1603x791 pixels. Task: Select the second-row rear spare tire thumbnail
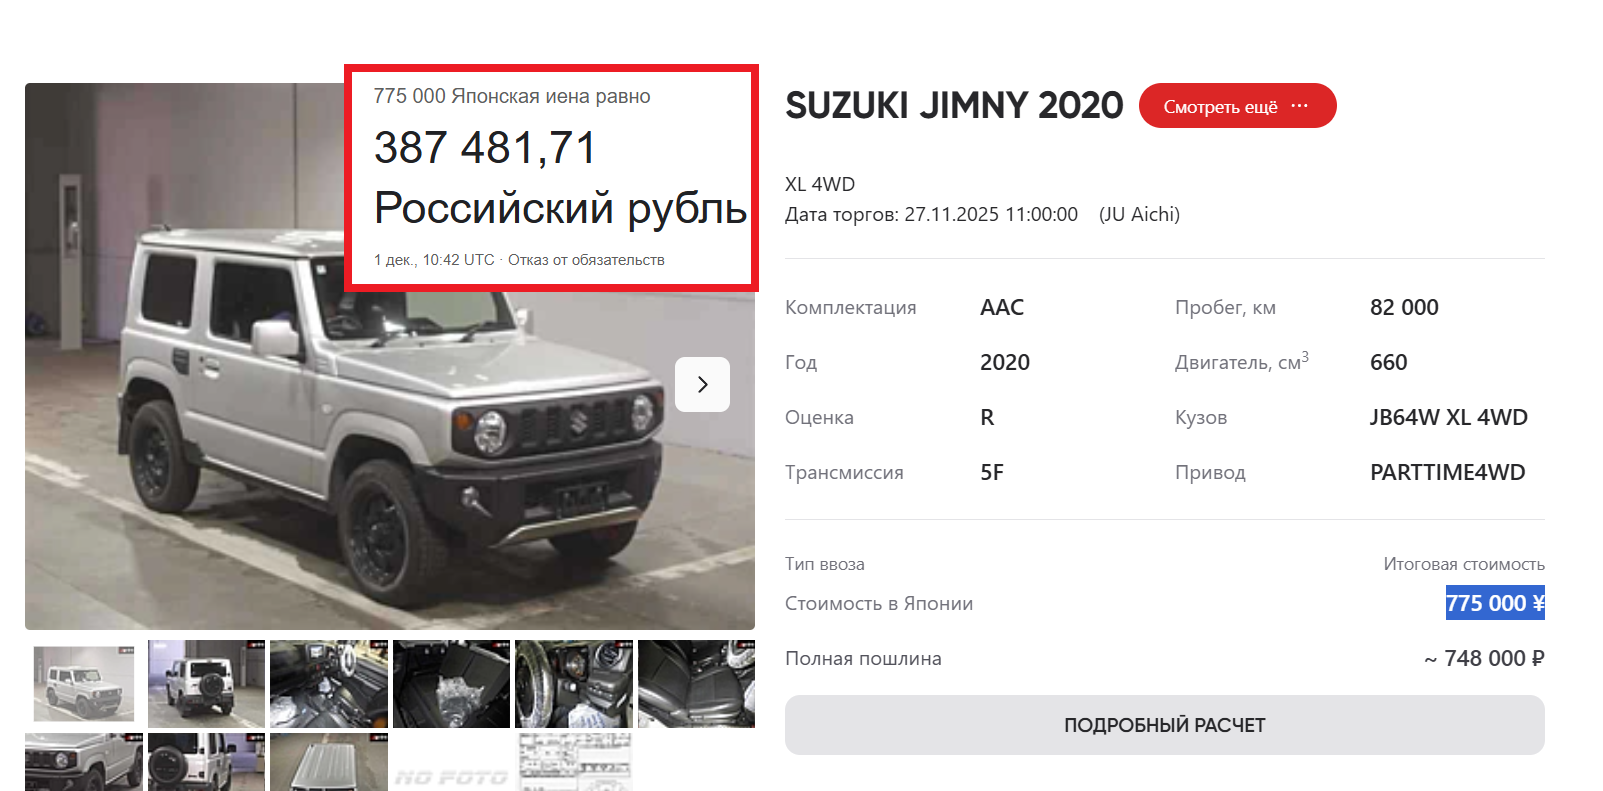pyautogui.click(x=206, y=762)
